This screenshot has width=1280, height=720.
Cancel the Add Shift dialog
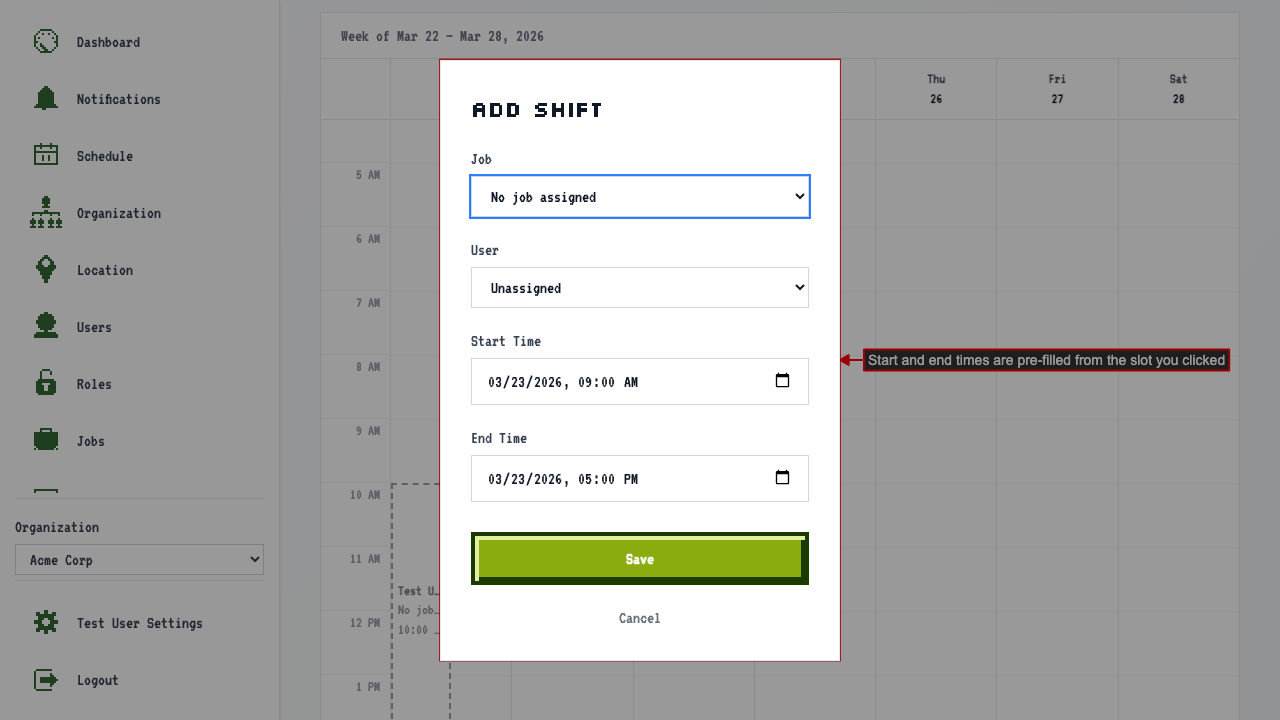pyautogui.click(x=640, y=618)
